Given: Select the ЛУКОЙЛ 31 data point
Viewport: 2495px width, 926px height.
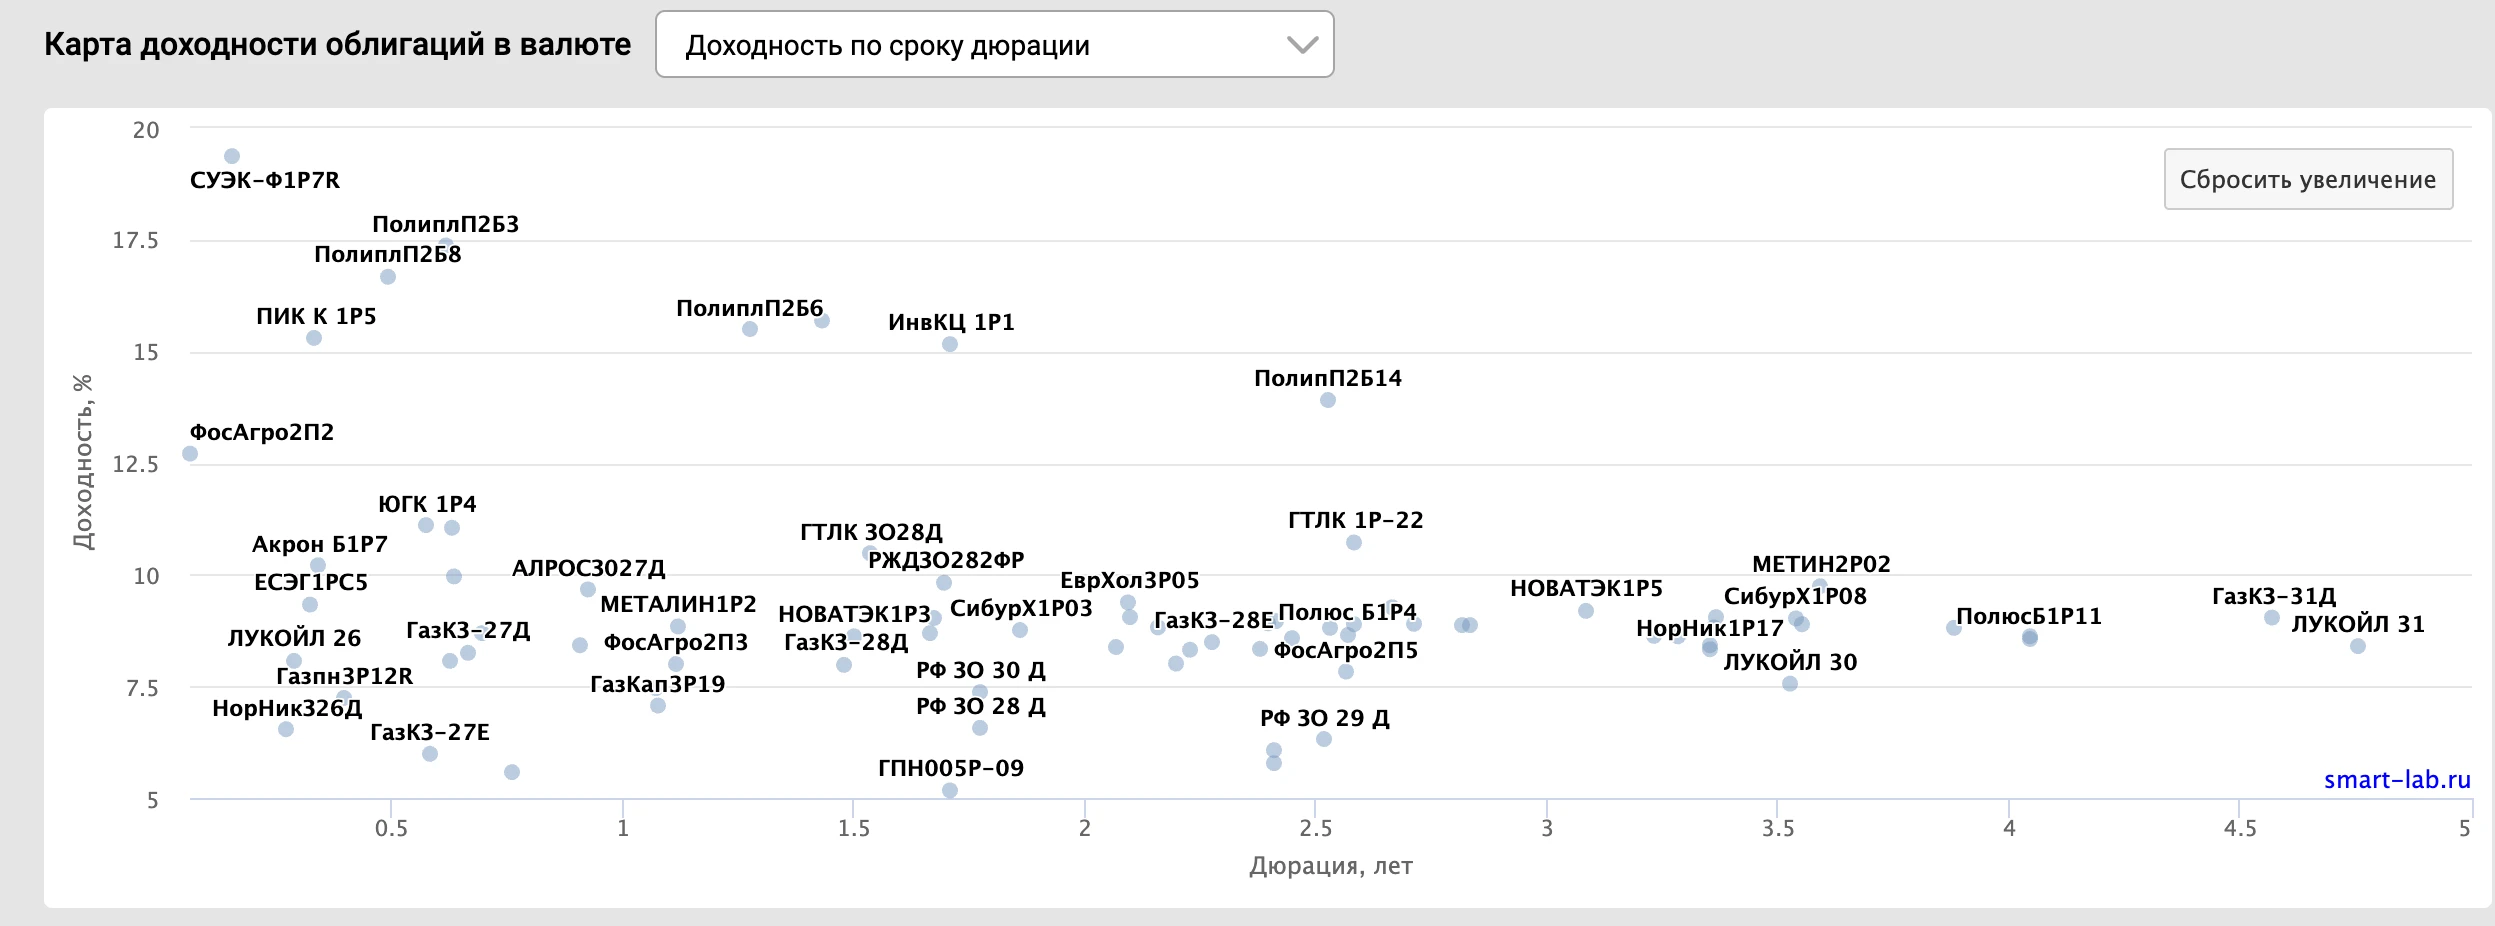Looking at the screenshot, I should (x=2358, y=646).
